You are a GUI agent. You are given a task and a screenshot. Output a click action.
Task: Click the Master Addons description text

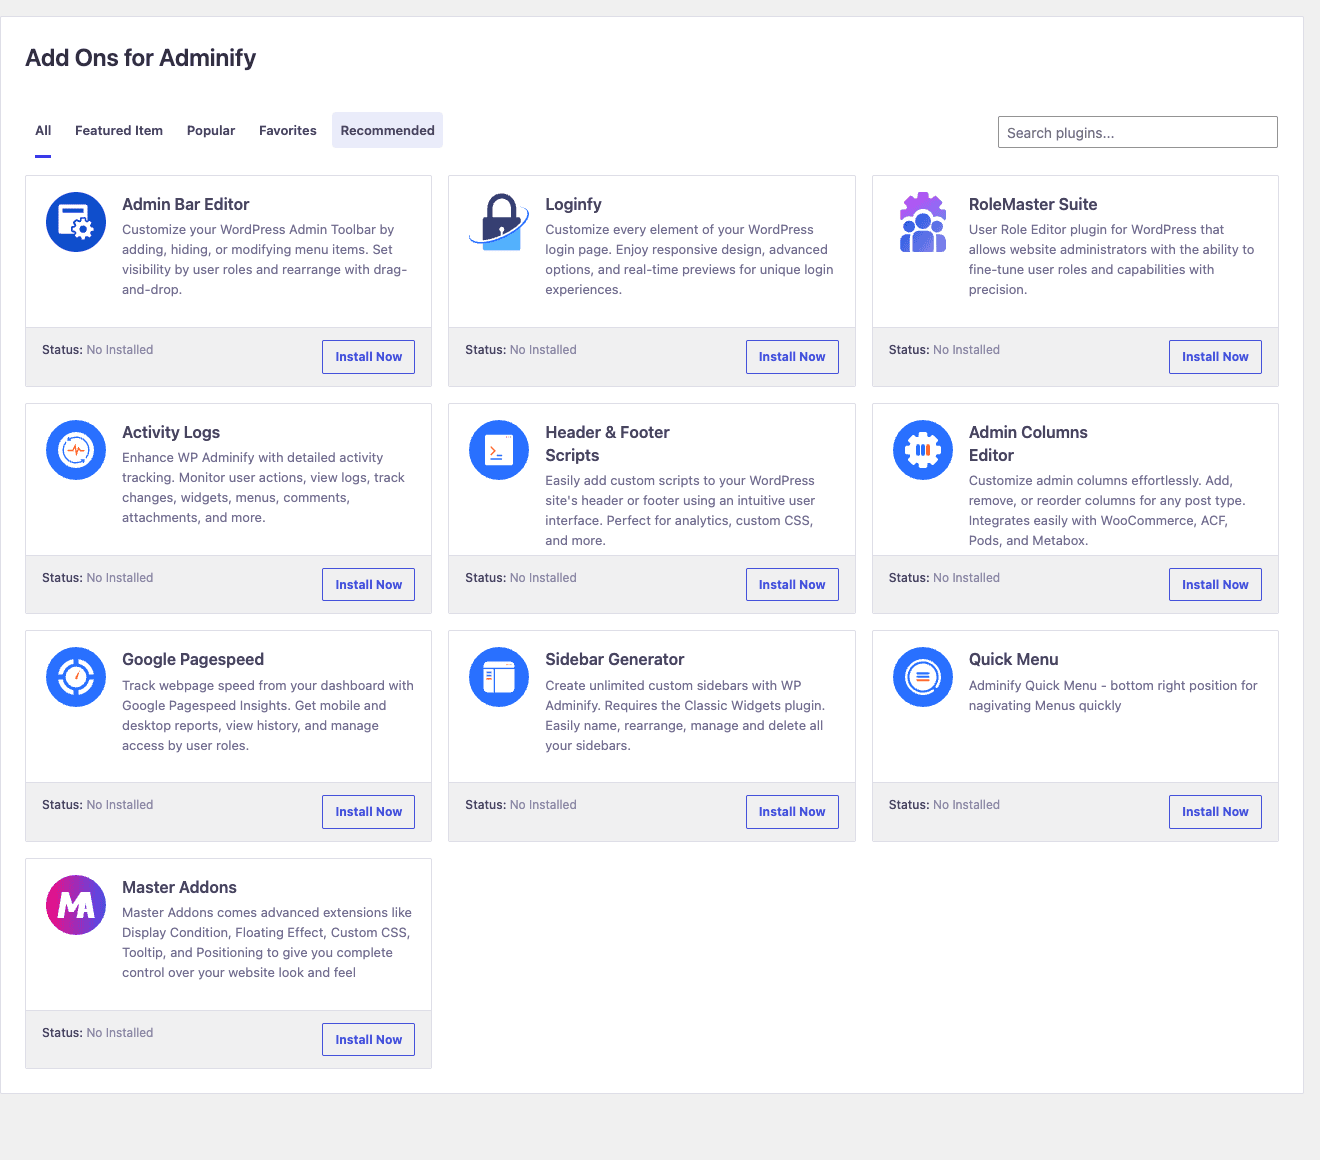tap(267, 943)
